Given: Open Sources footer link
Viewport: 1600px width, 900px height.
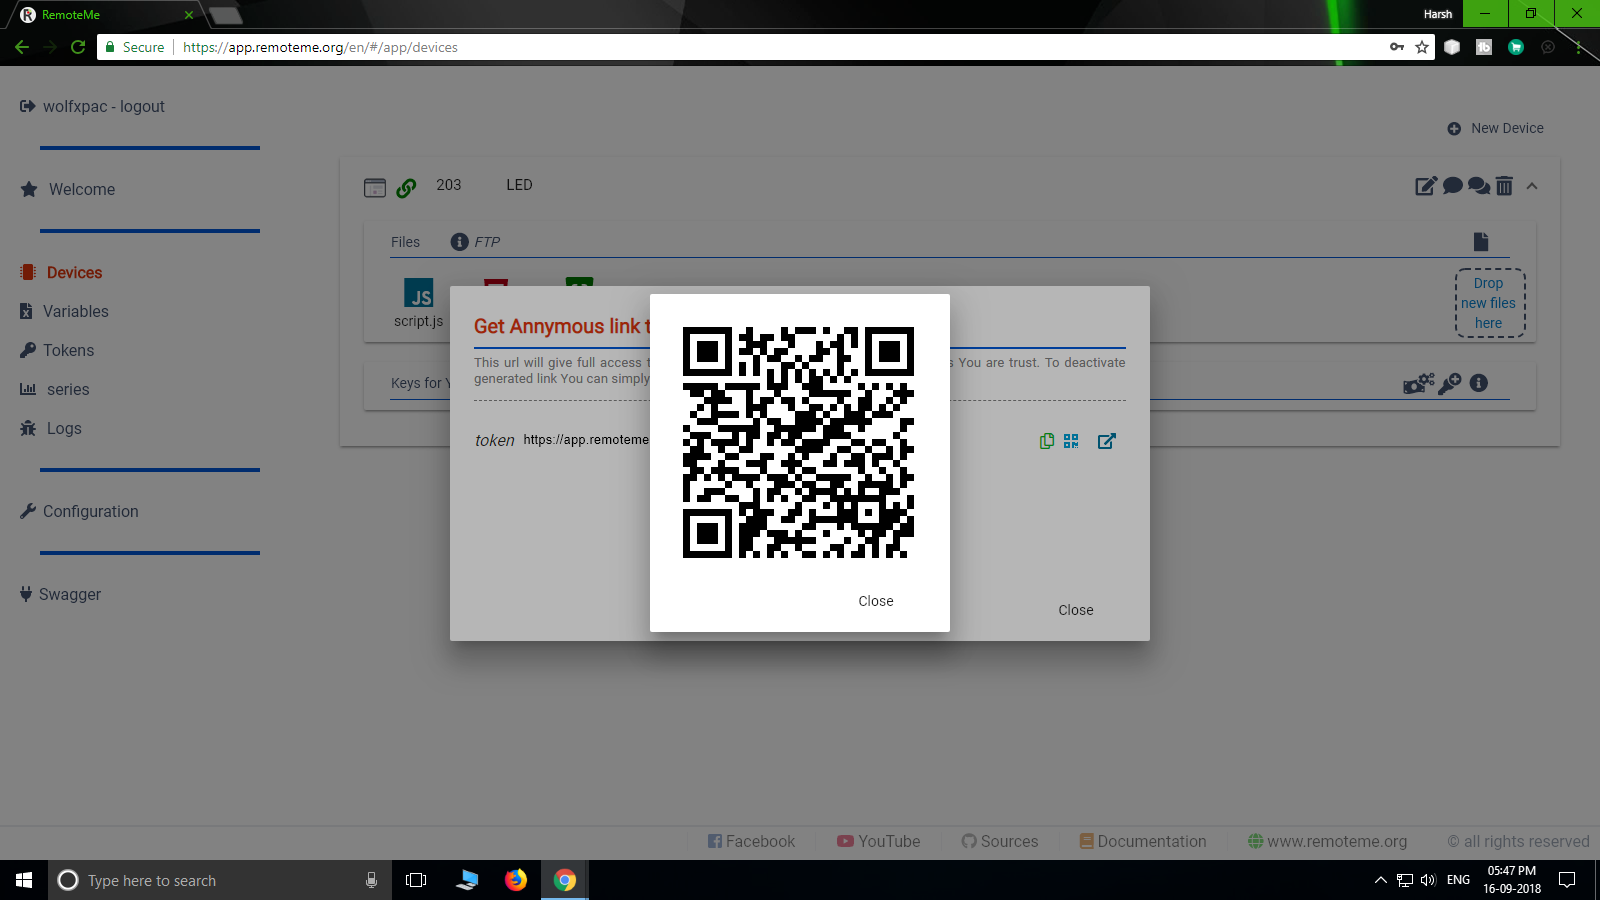Looking at the screenshot, I should click(x=1000, y=841).
